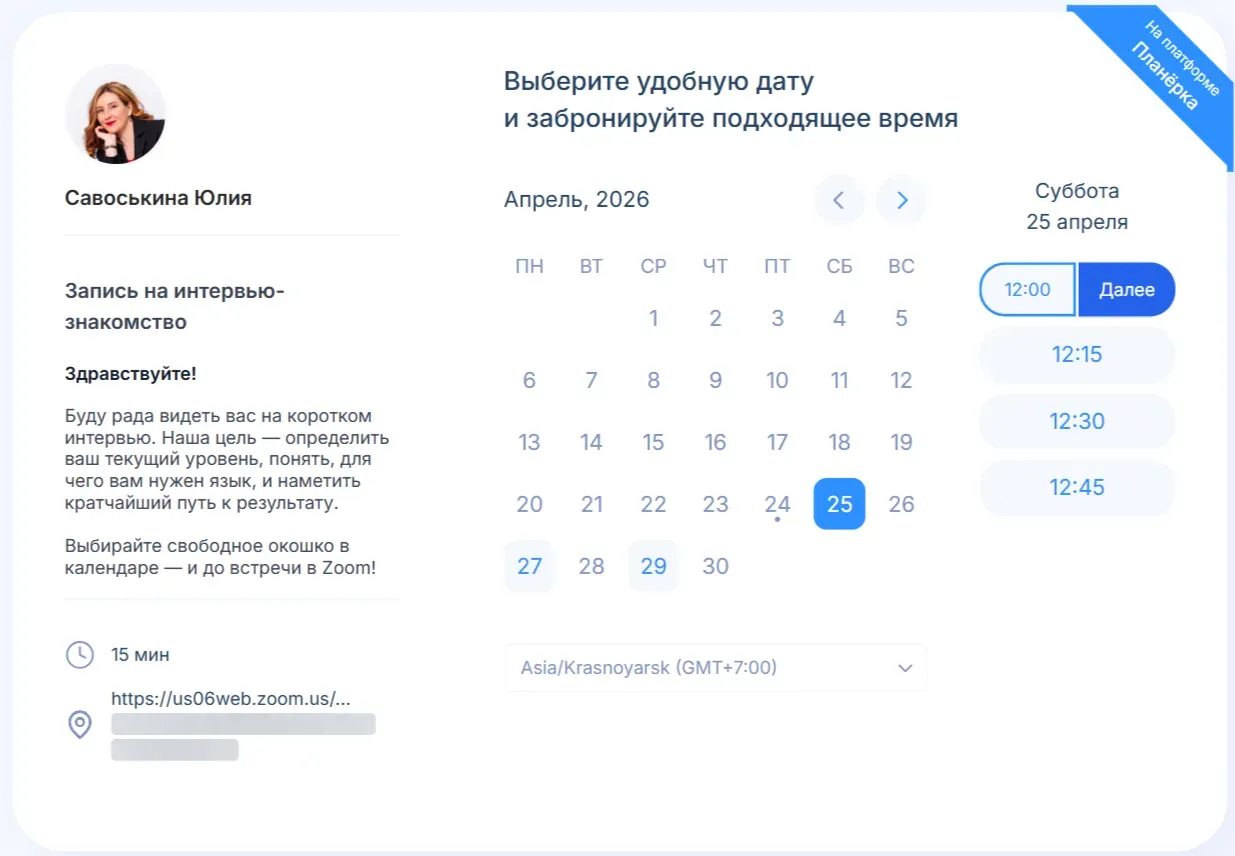Select April 29 in the calendar

[x=653, y=566]
